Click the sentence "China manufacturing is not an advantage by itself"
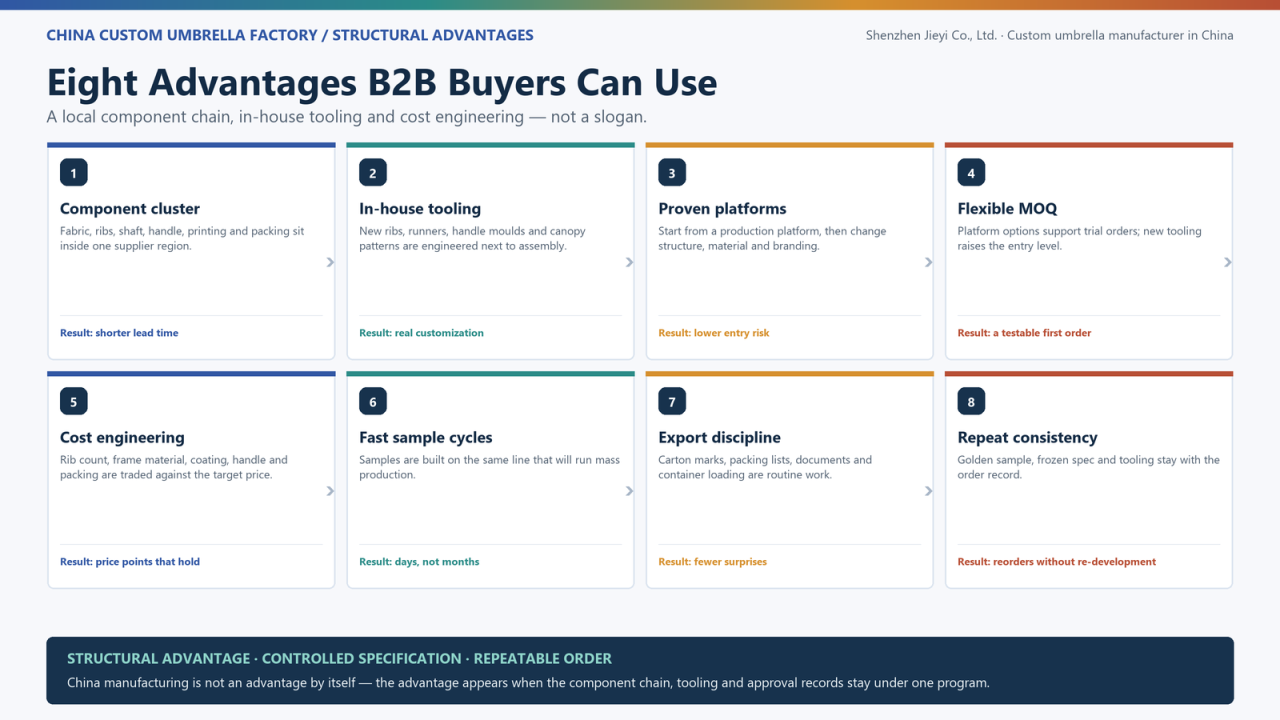The image size is (1280, 720). point(528,683)
